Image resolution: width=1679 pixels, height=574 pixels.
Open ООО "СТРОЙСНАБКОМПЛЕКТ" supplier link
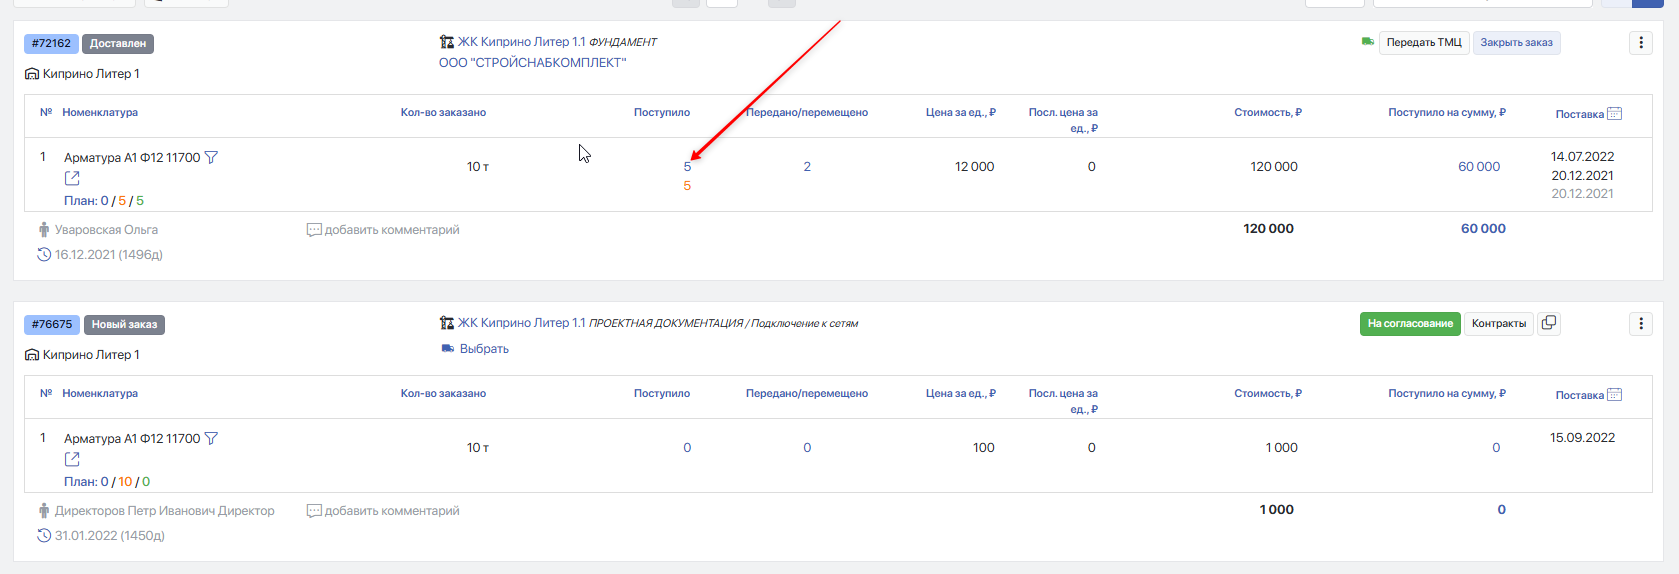click(532, 63)
